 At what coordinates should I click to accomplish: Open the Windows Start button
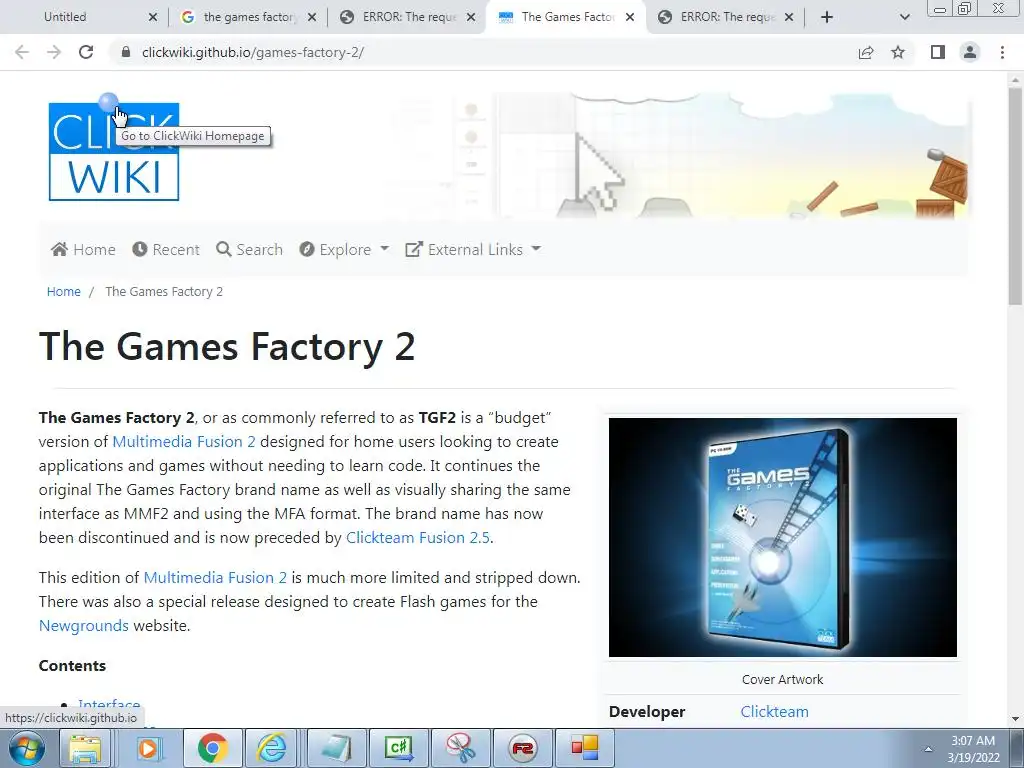click(x=27, y=748)
